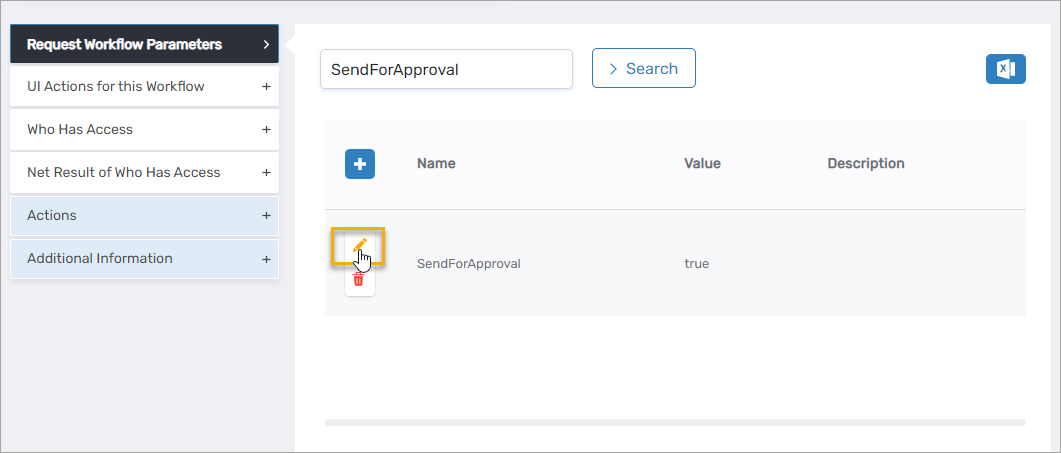Screen dimensions: 1061x453
Task: Click the Value column header
Action: (x=702, y=164)
